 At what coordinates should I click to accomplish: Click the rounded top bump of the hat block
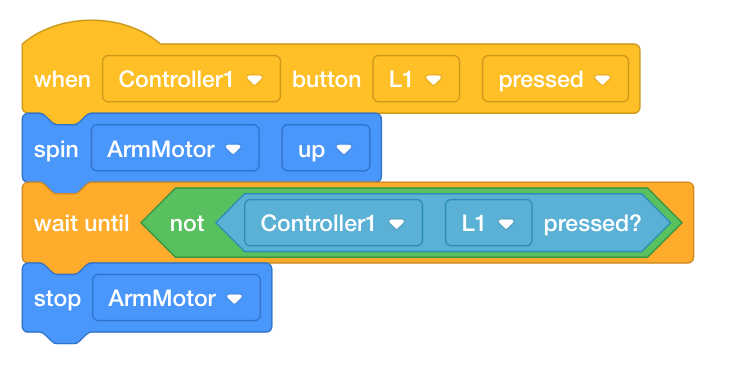(x=91, y=32)
